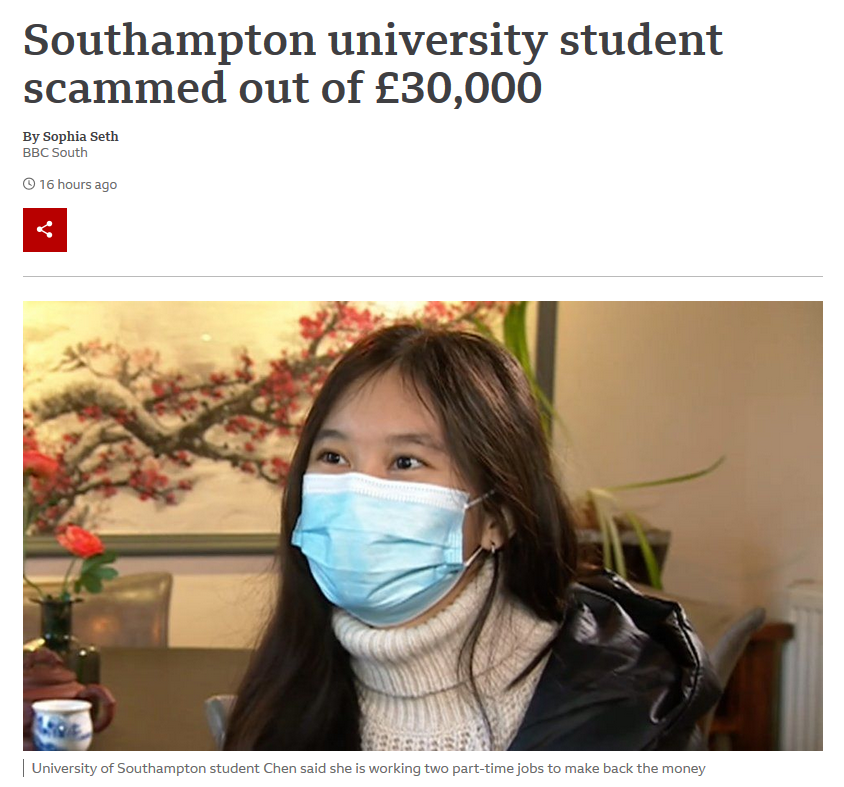Click the red flower in the vase
The height and width of the screenshot is (787, 844).
tap(82, 542)
